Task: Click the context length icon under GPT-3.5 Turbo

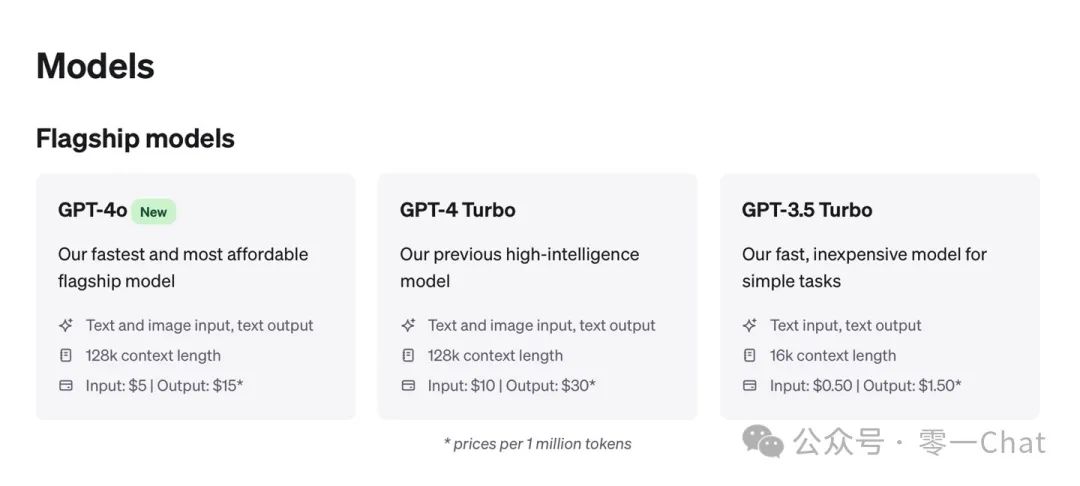Action: (750, 355)
